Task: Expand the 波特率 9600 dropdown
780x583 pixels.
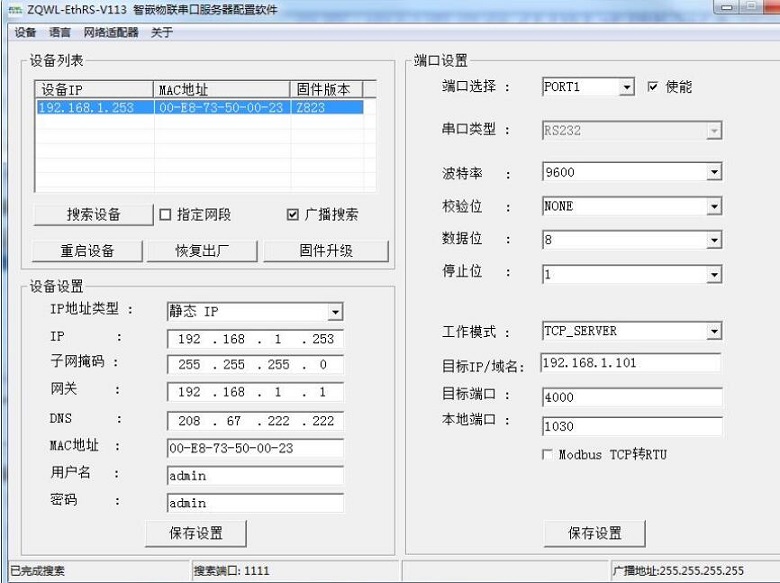Action: pyautogui.click(x=714, y=172)
